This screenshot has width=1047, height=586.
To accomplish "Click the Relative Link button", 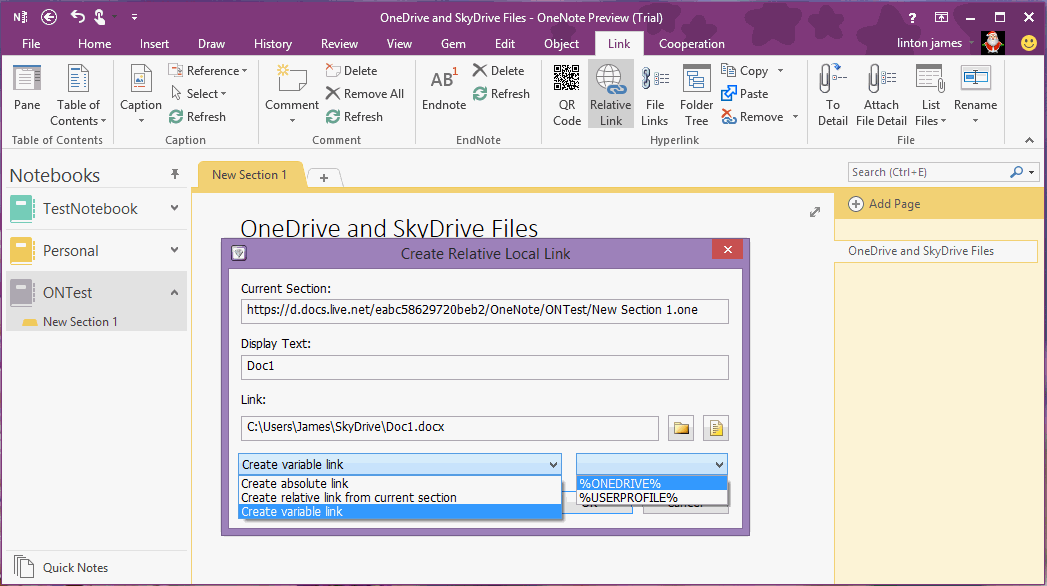I will click(610, 95).
